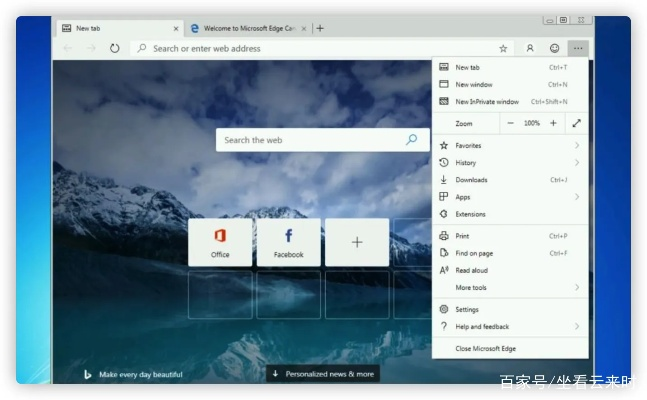The width and height of the screenshot is (647, 400).
Task: Expand Personalized news & more
Action: 323,374
